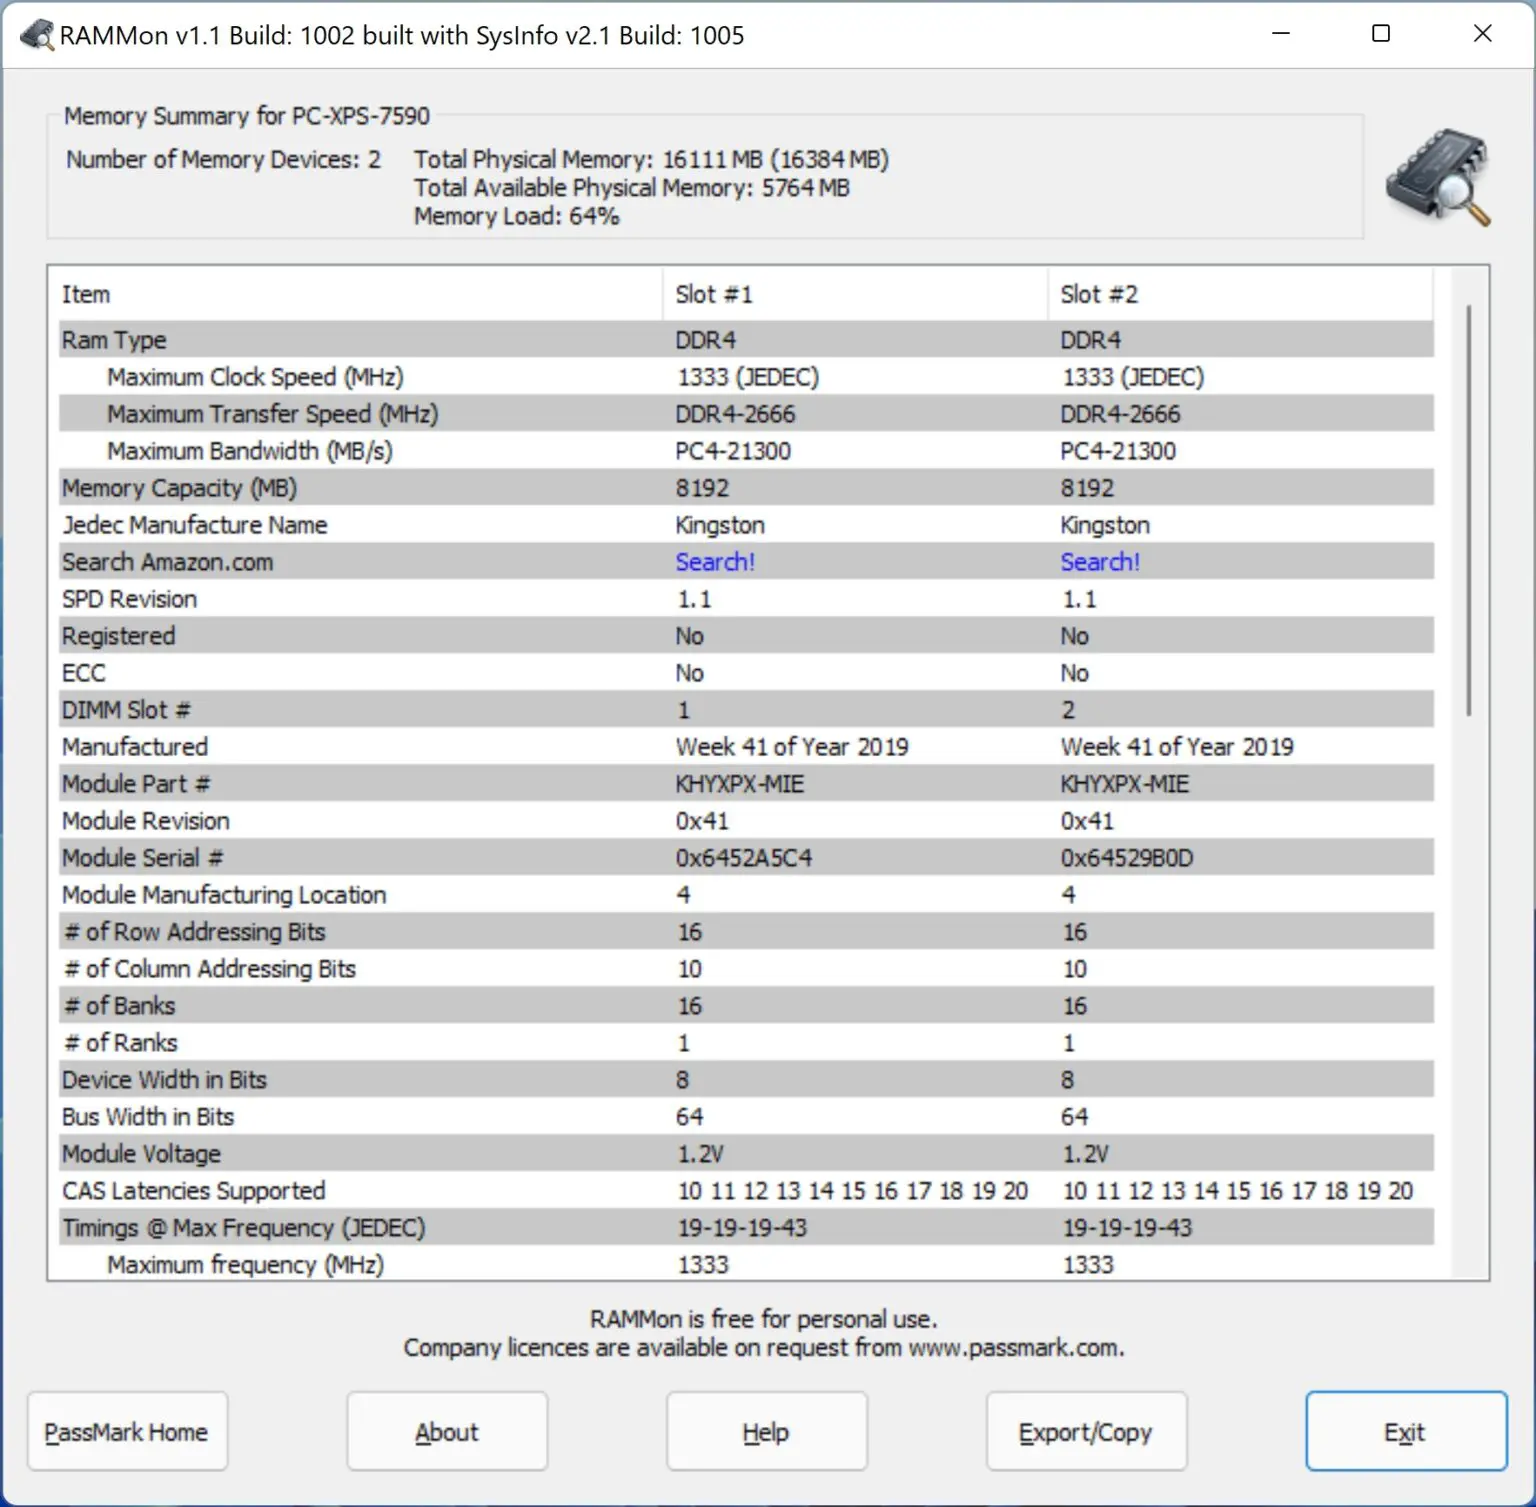
Task: Select the Item column header
Action: (x=87, y=295)
